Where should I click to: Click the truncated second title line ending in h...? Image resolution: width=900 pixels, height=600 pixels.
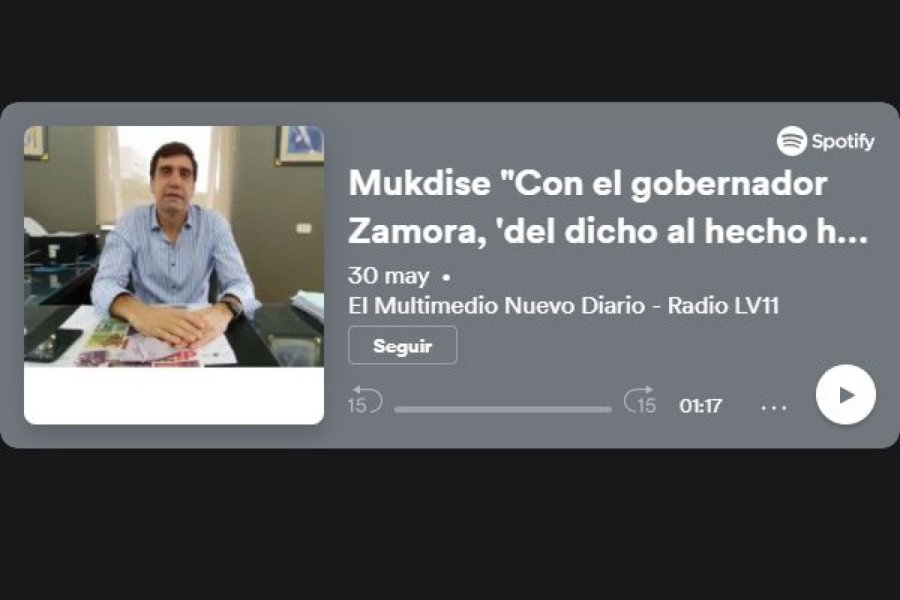608,231
